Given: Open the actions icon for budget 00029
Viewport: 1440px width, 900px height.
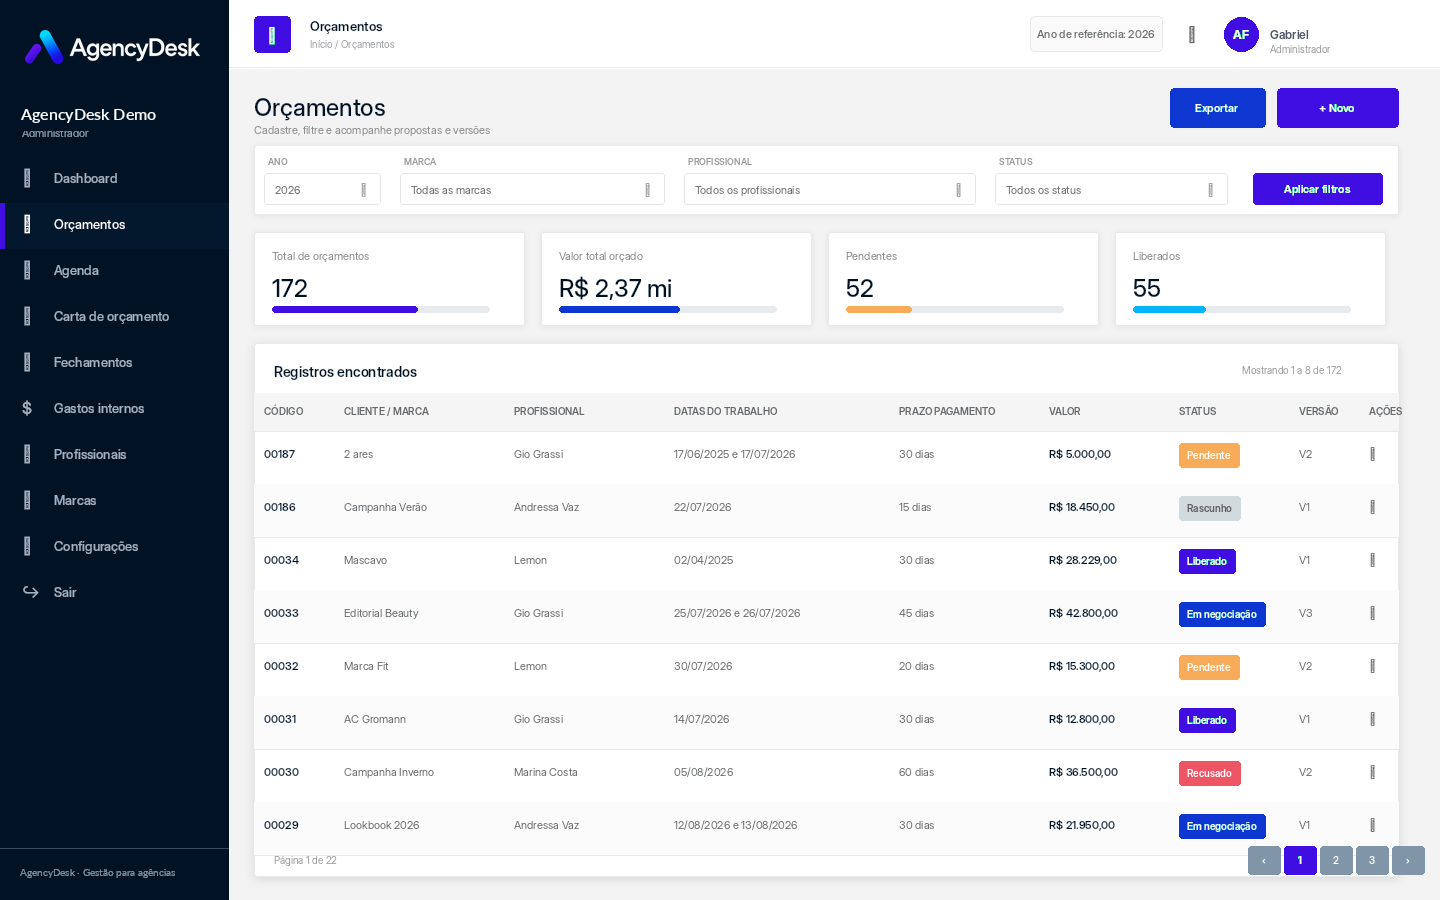Looking at the screenshot, I should click(x=1372, y=825).
